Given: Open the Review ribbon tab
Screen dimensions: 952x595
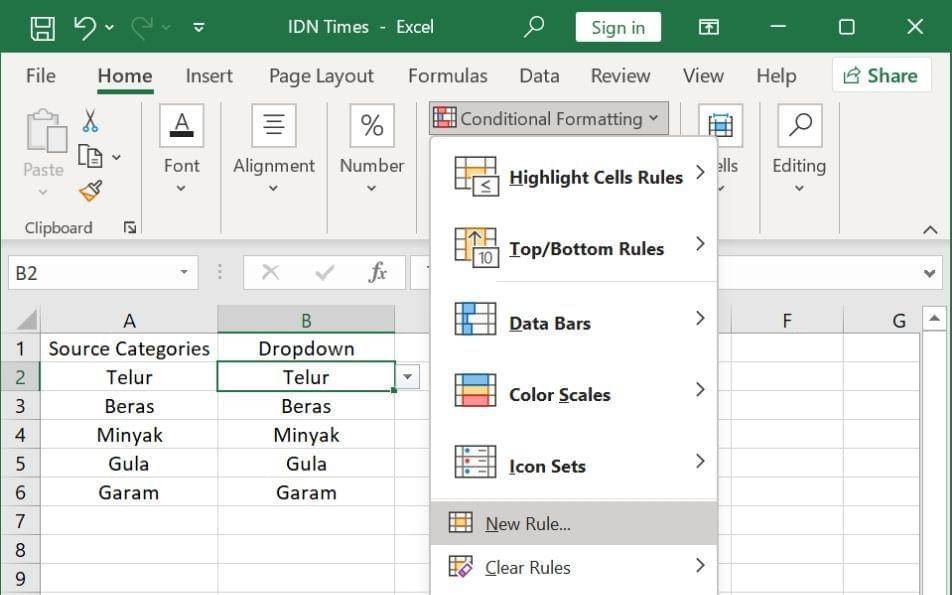Looking at the screenshot, I should 619,75.
